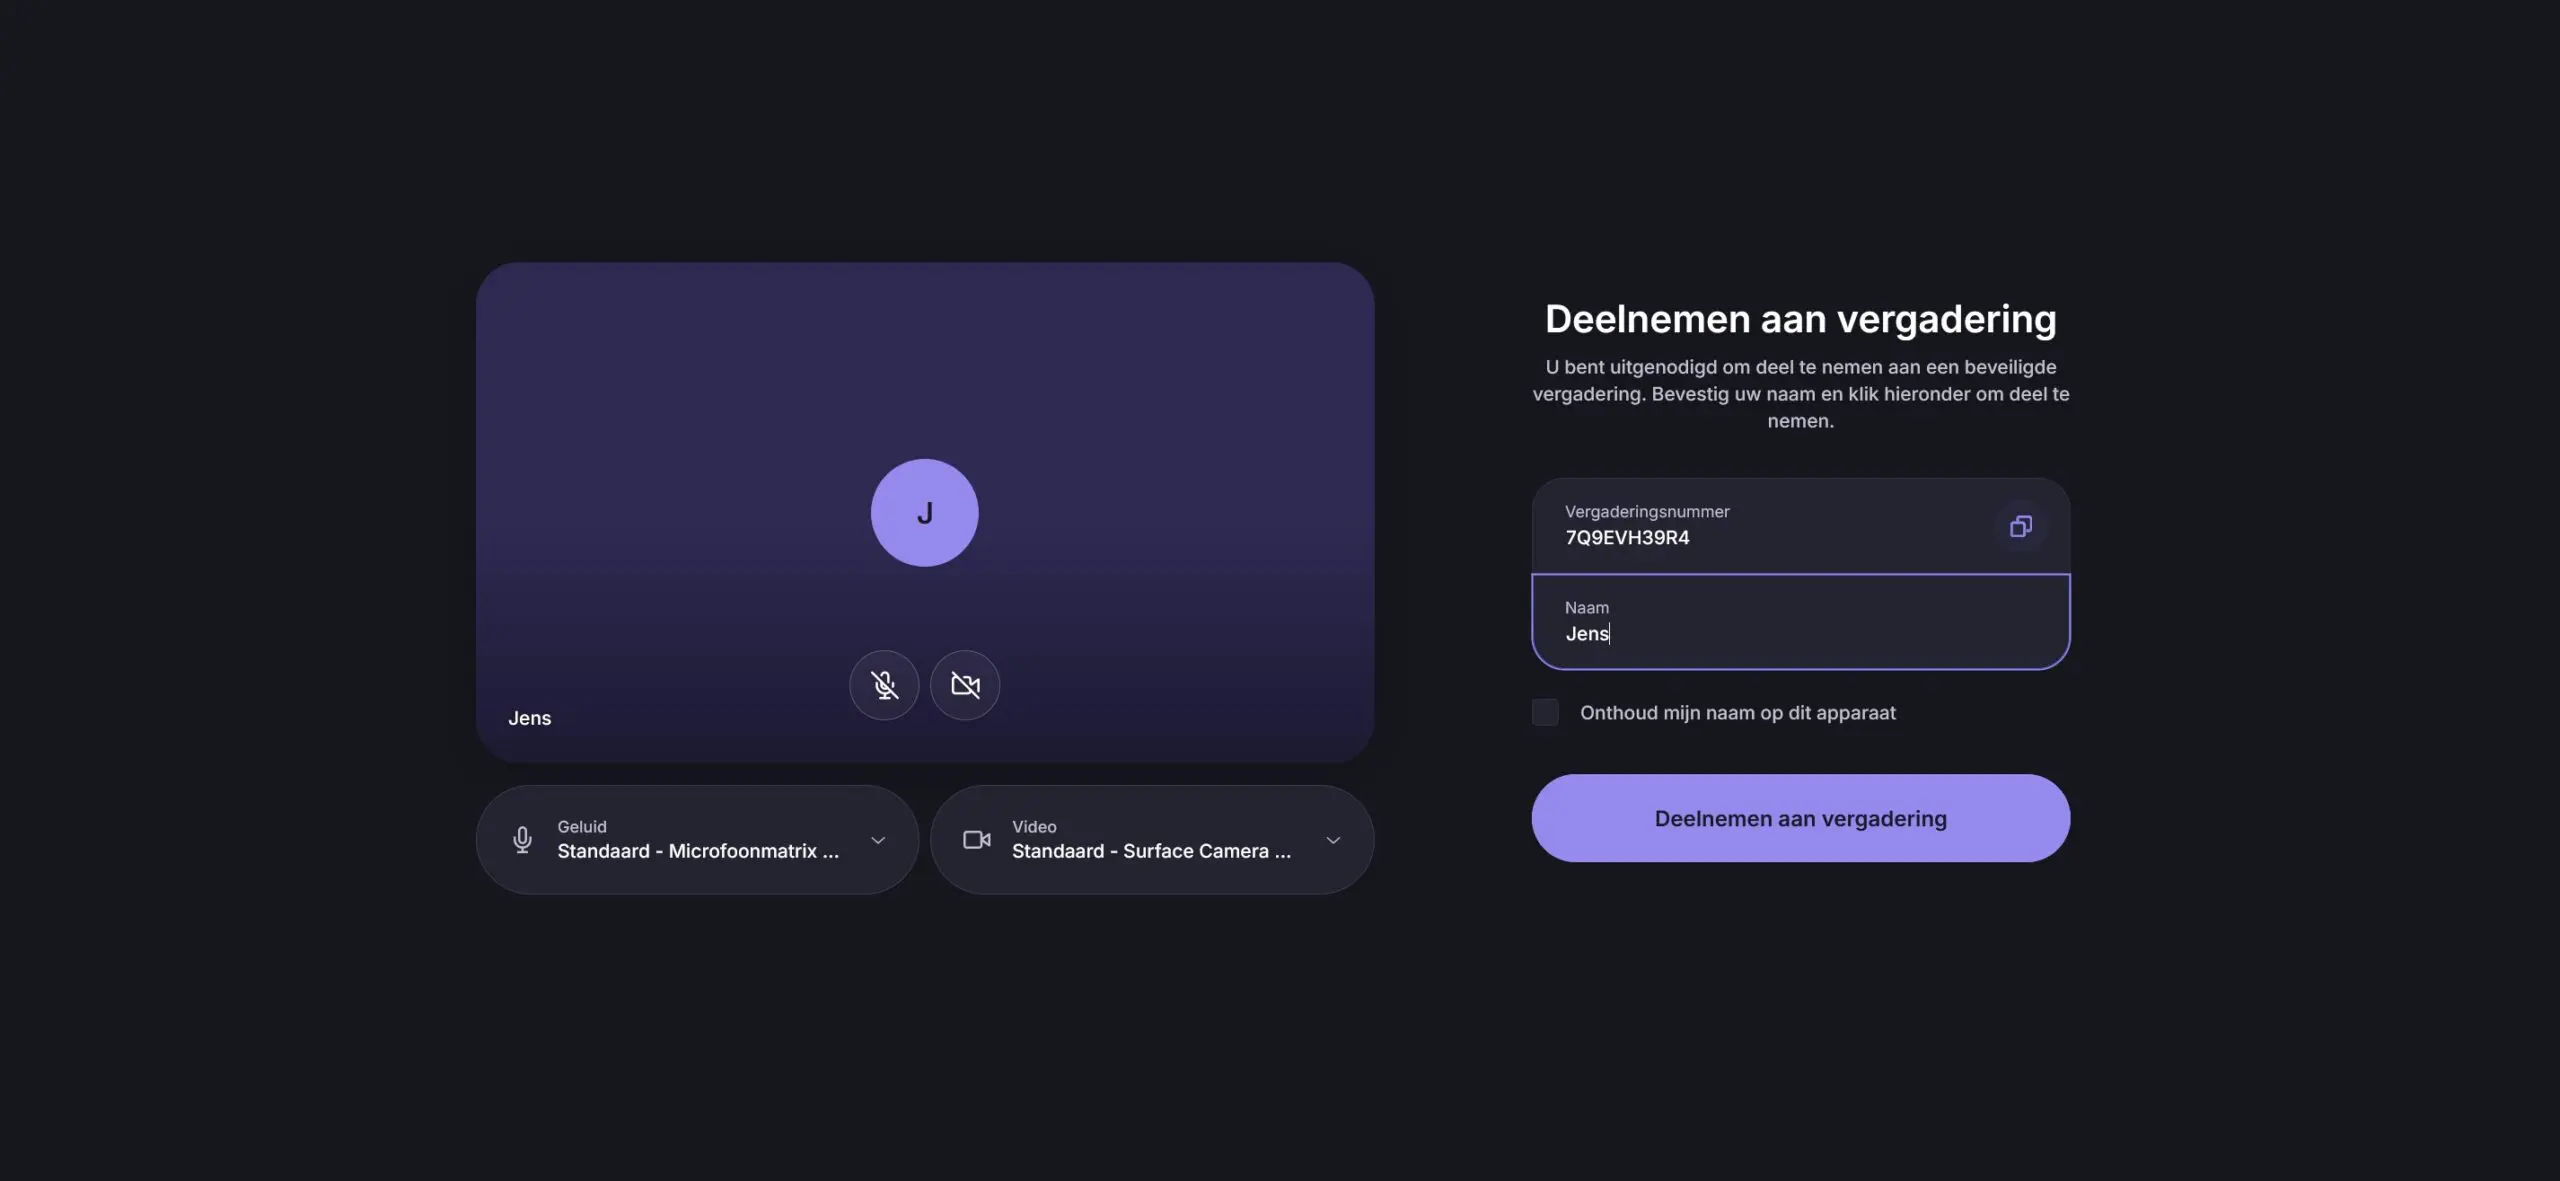Image resolution: width=2560 pixels, height=1181 pixels.
Task: Expand the Geluid device dropdown chevron
Action: (x=878, y=840)
